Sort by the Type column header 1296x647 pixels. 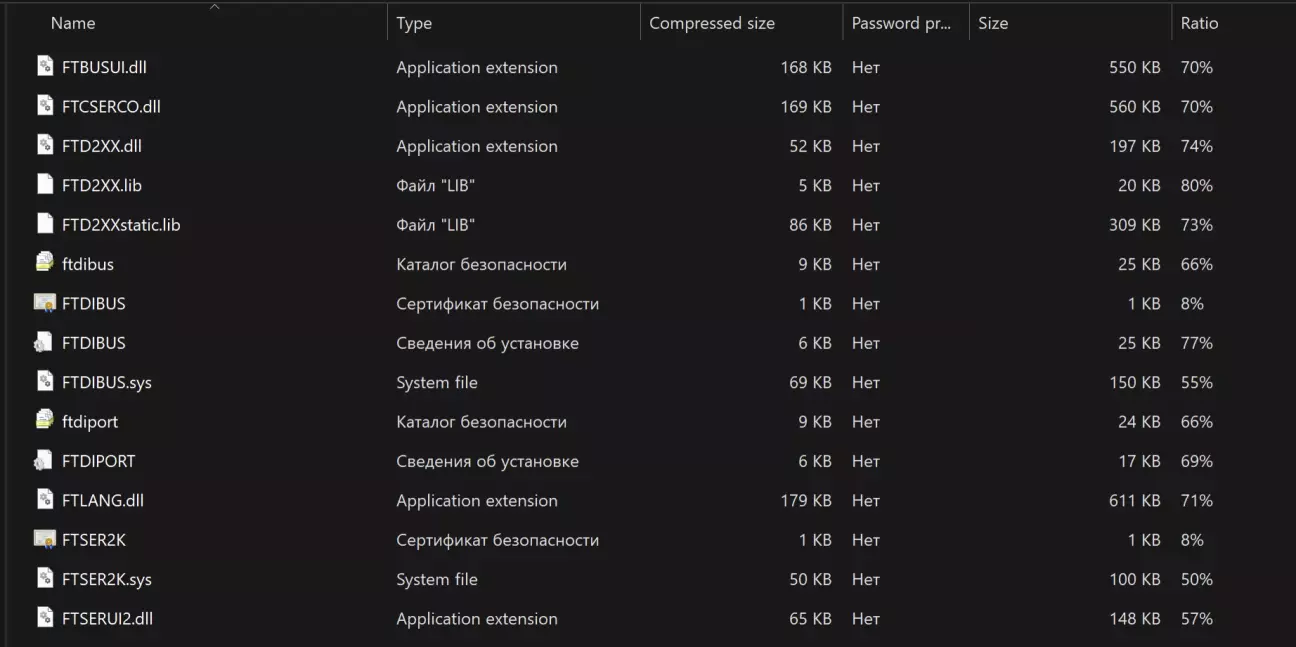click(x=414, y=23)
